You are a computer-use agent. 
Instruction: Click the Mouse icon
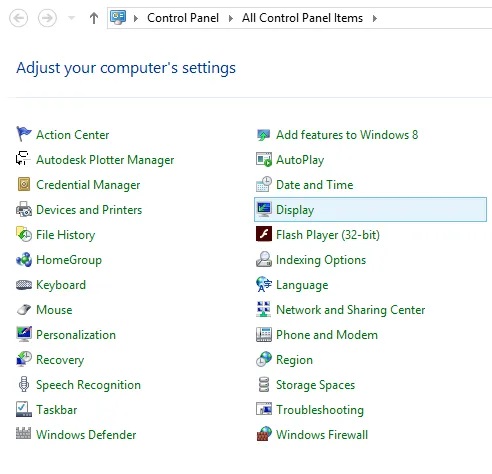coord(24,309)
